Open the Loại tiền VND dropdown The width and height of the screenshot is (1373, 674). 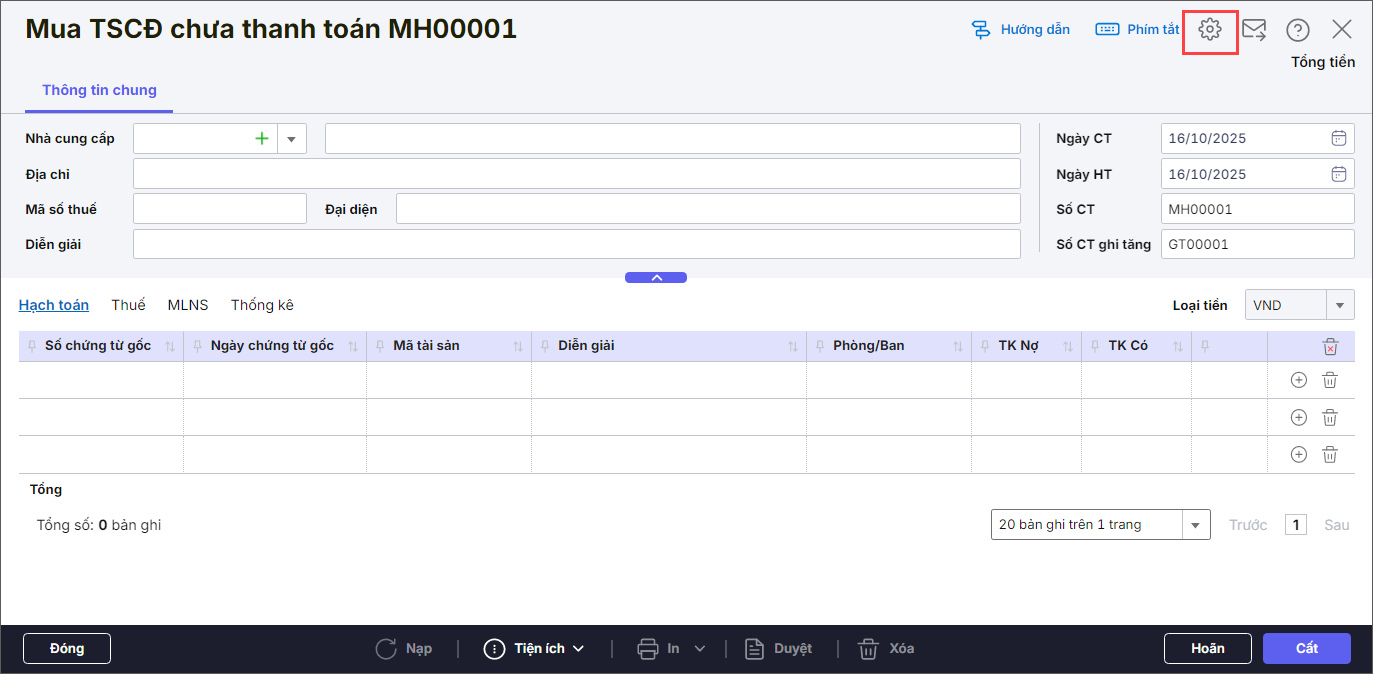pyautogui.click(x=1339, y=305)
